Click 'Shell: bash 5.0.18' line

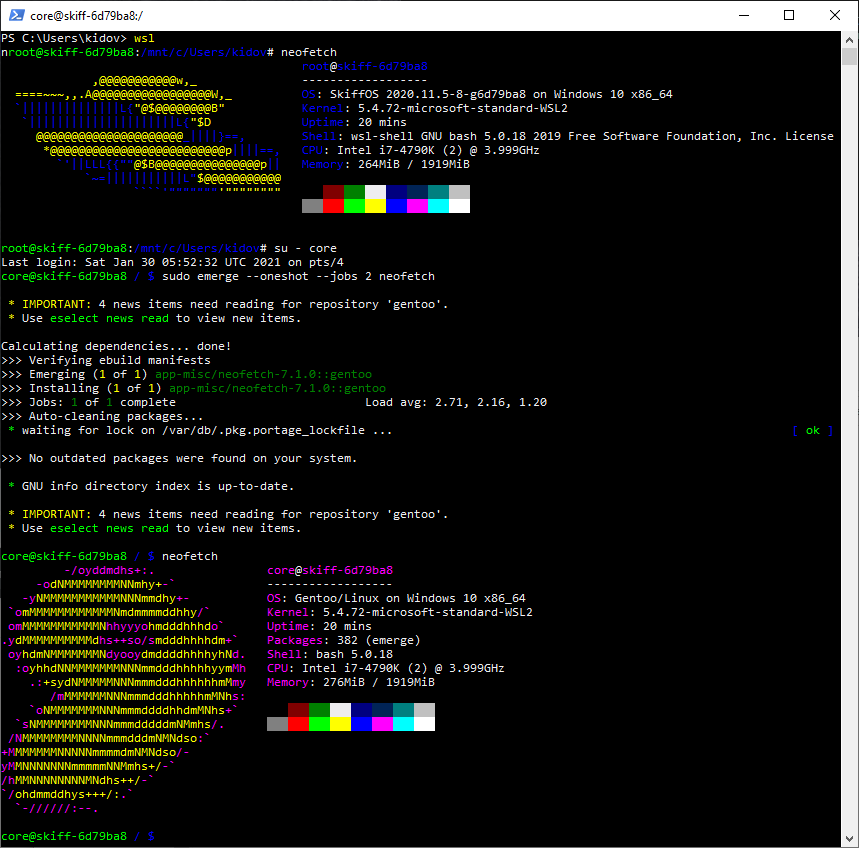point(330,654)
